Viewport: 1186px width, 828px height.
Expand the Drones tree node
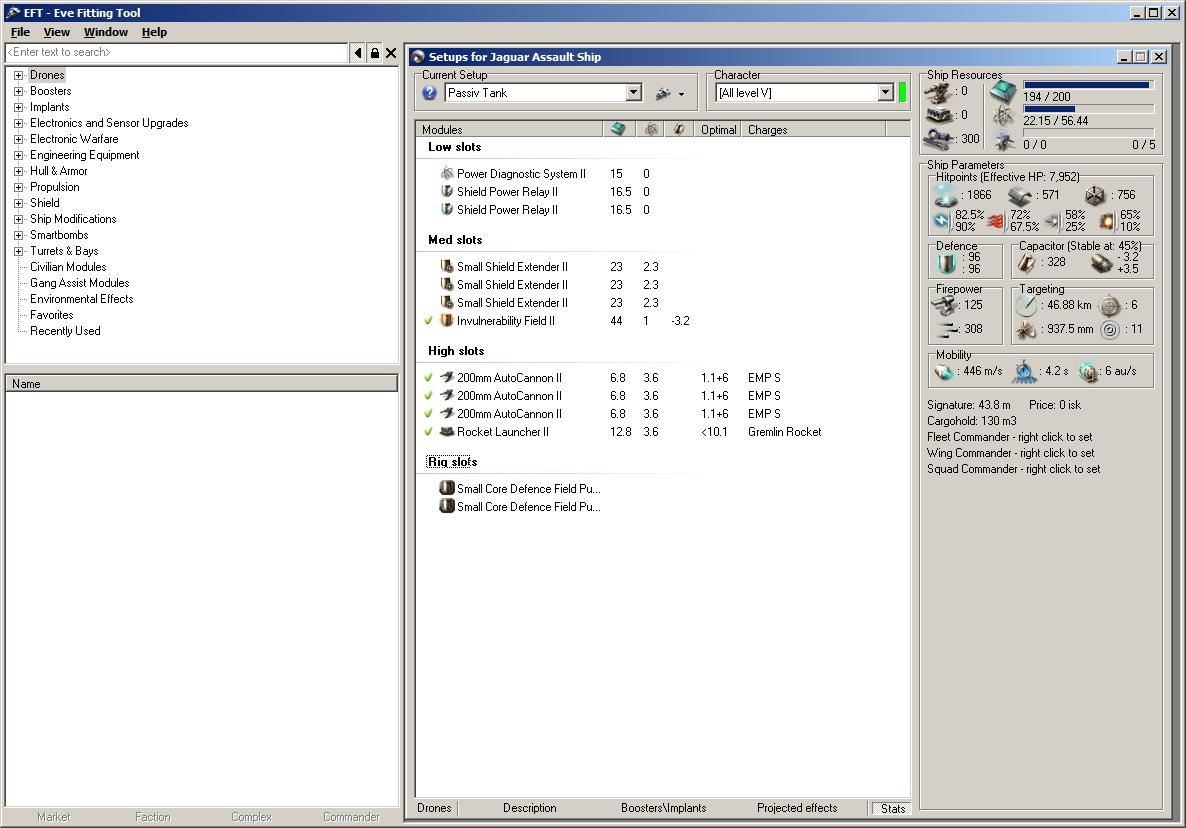point(19,75)
